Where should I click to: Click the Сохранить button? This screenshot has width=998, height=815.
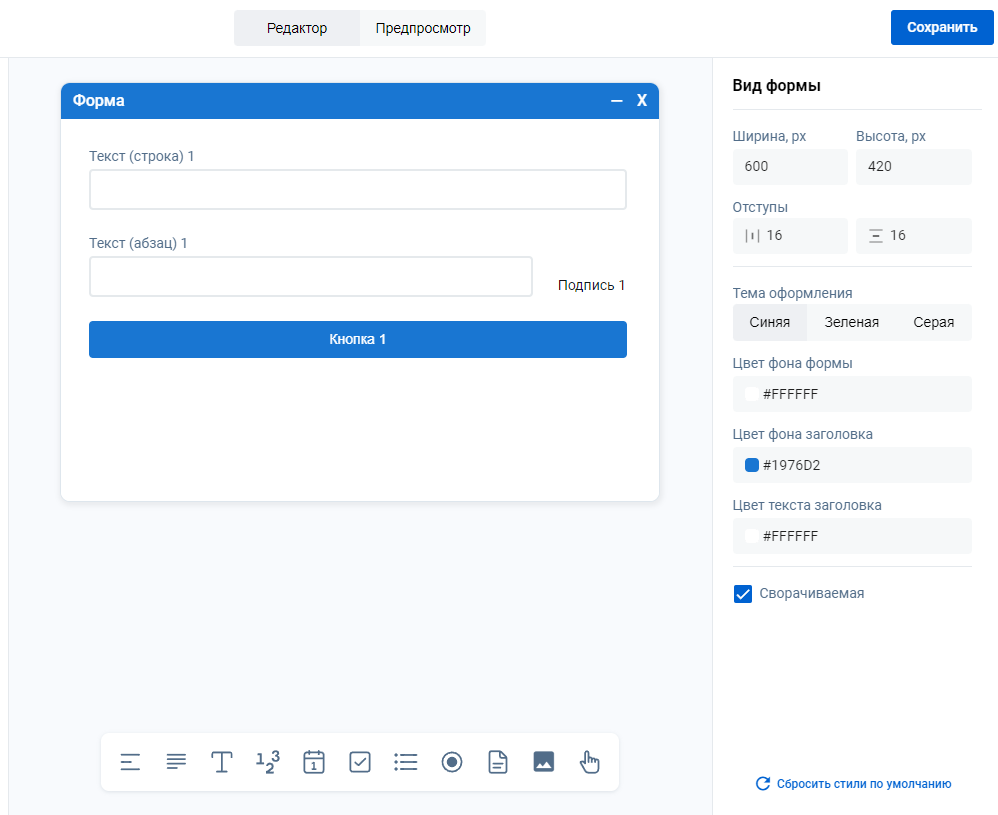tap(941, 27)
